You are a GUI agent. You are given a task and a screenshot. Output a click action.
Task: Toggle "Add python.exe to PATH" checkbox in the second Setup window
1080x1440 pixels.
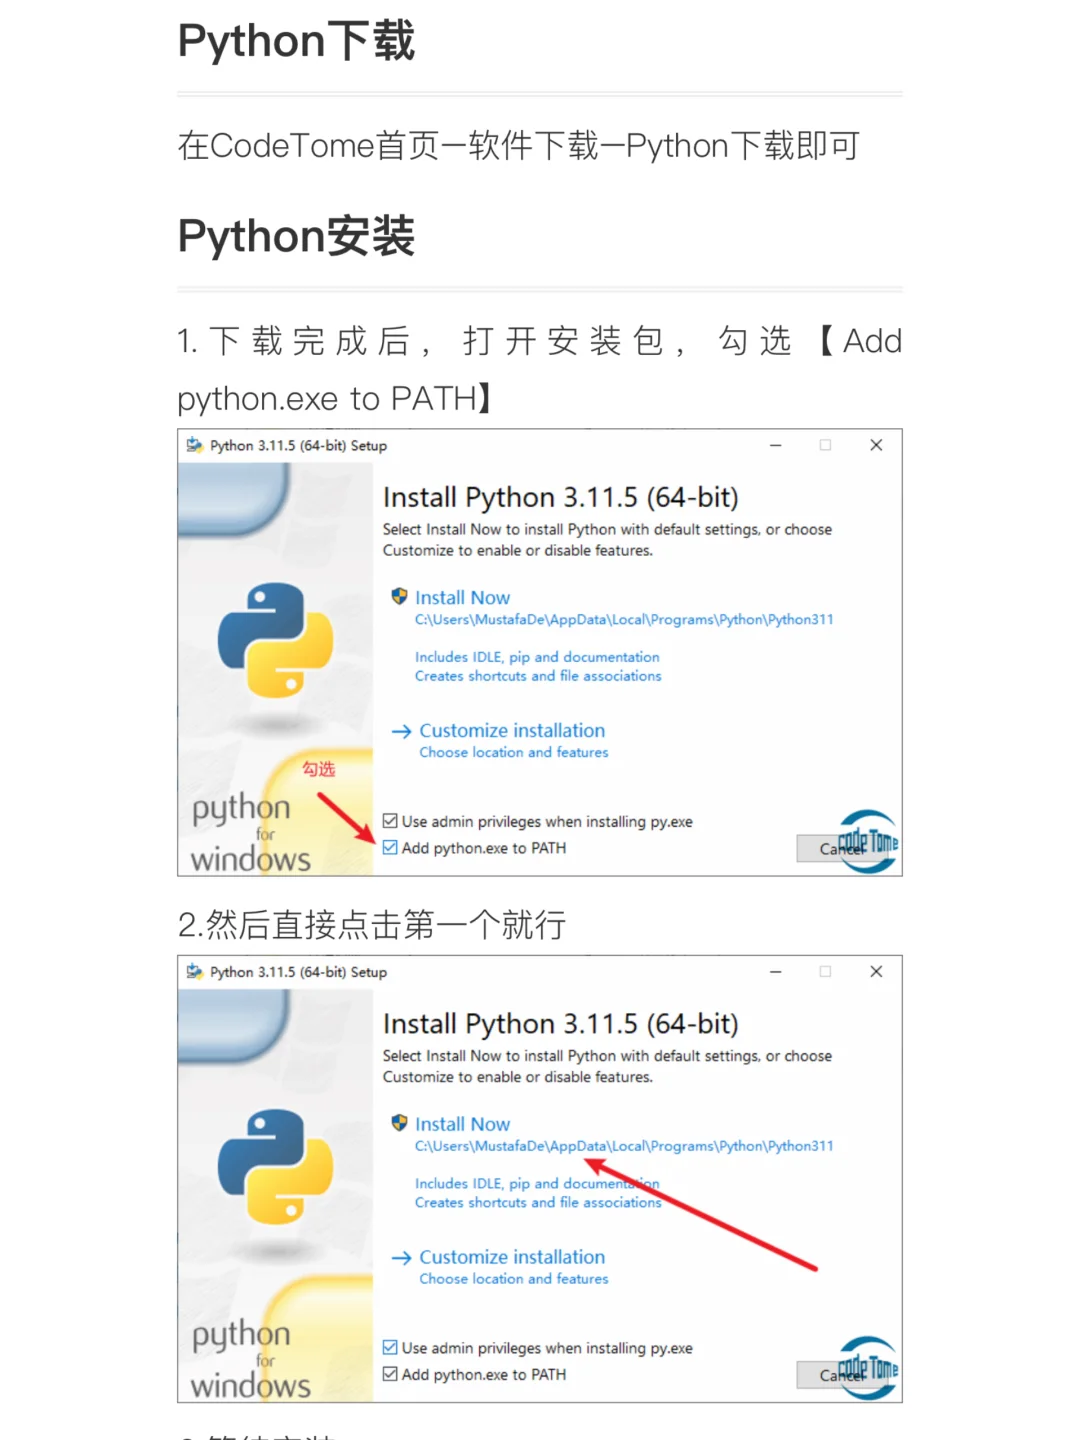tap(390, 1374)
